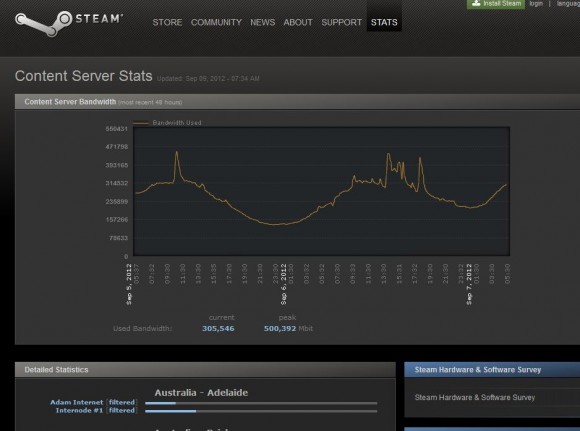Click the Sep 5, 2012 axis label
The image size is (580, 431).
pyautogui.click(x=129, y=284)
